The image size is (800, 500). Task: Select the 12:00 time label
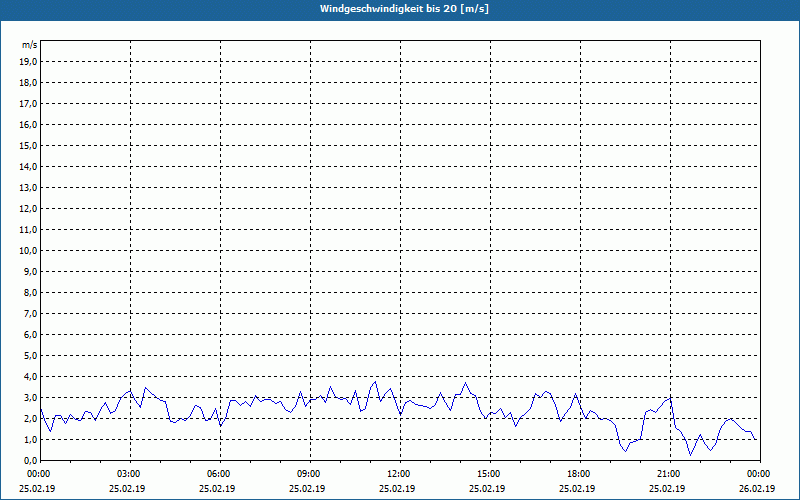399,474
